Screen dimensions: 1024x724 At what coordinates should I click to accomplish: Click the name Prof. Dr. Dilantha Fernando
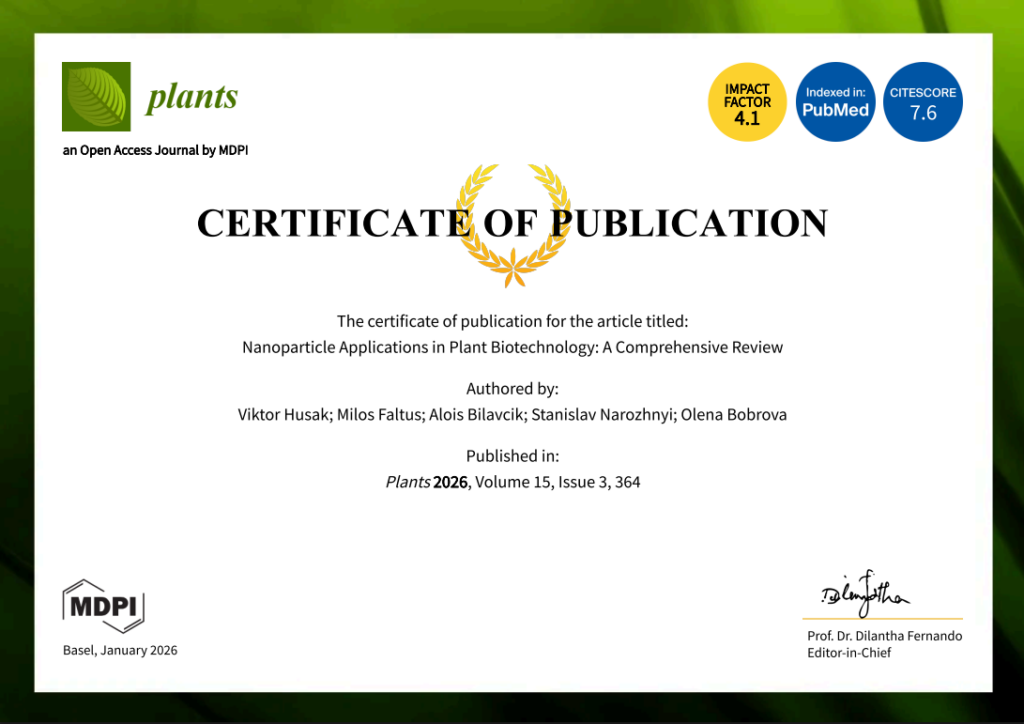[x=884, y=636]
